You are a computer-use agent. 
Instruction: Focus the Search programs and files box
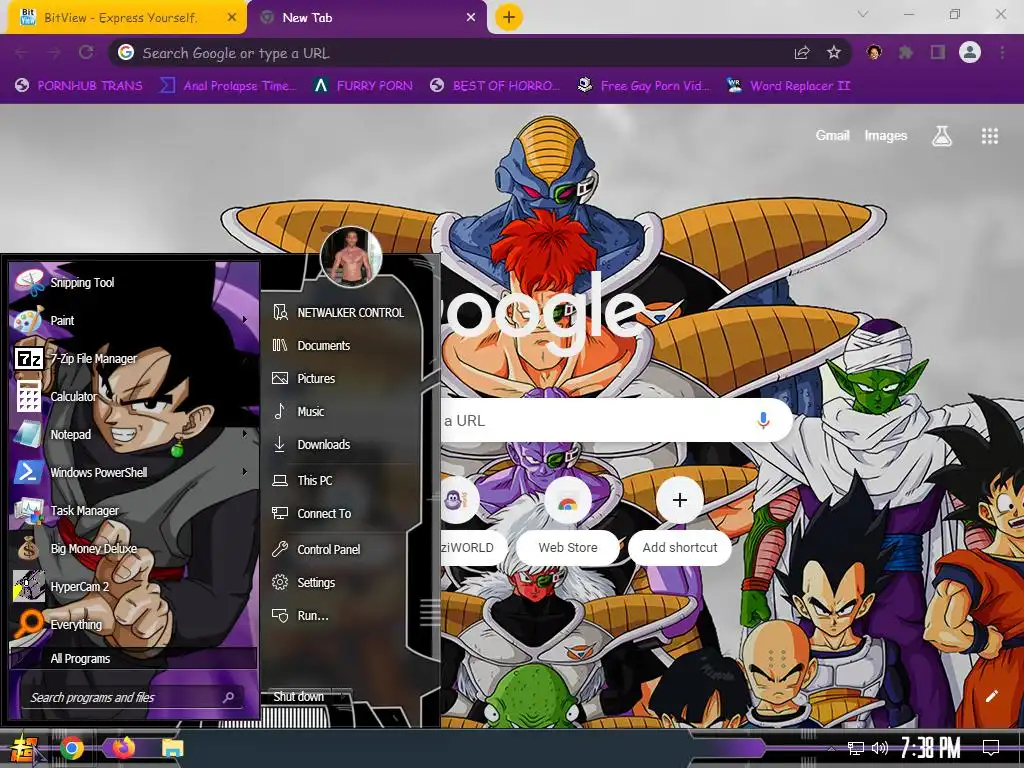click(133, 697)
